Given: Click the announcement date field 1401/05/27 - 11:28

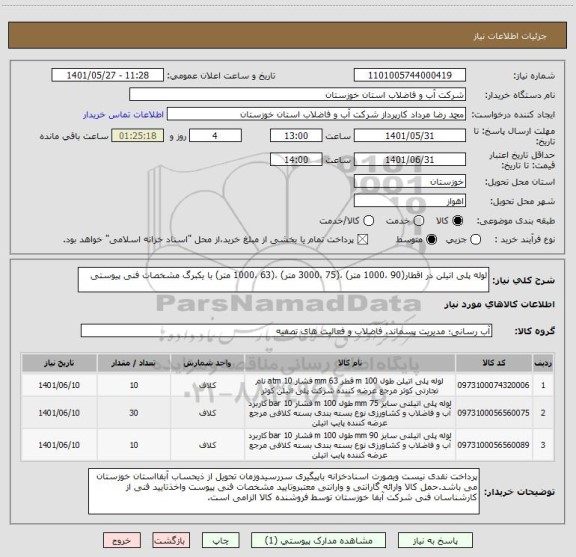Looking at the screenshot, I should point(107,75).
